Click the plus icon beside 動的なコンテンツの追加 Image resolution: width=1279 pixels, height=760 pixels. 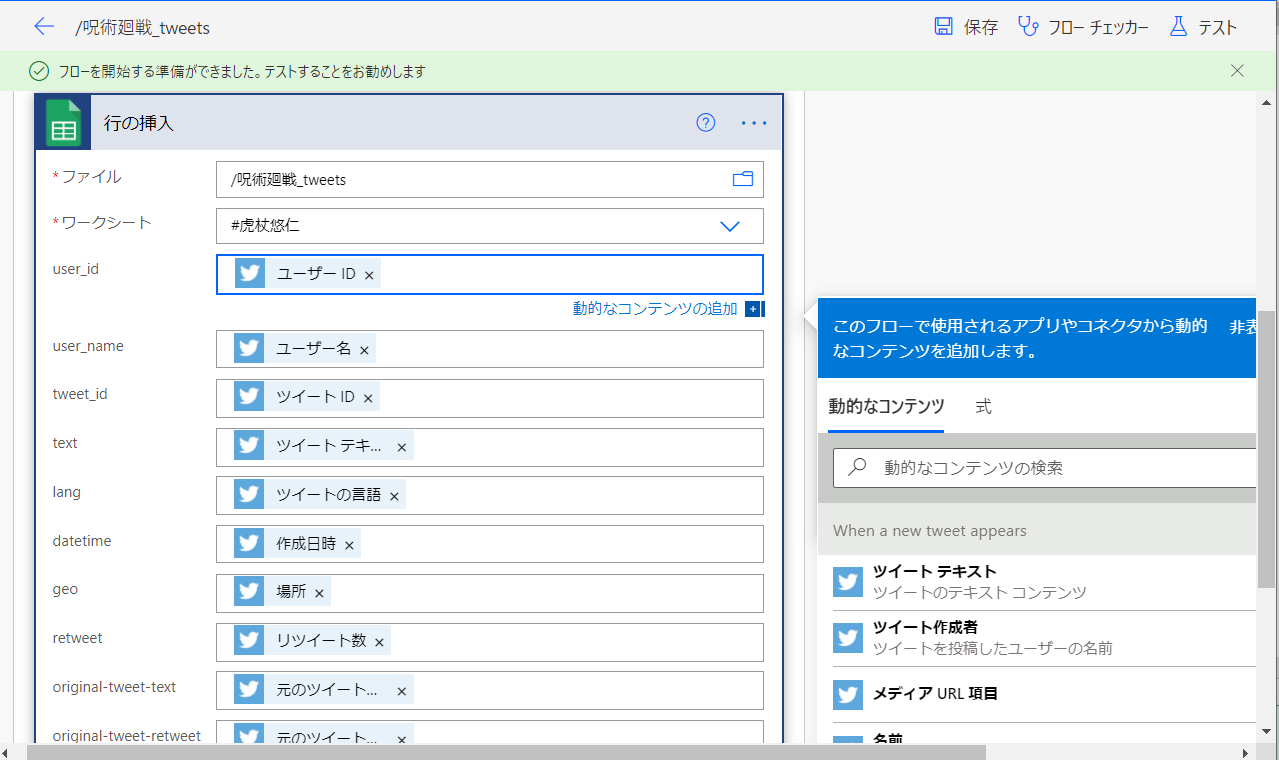[754, 309]
